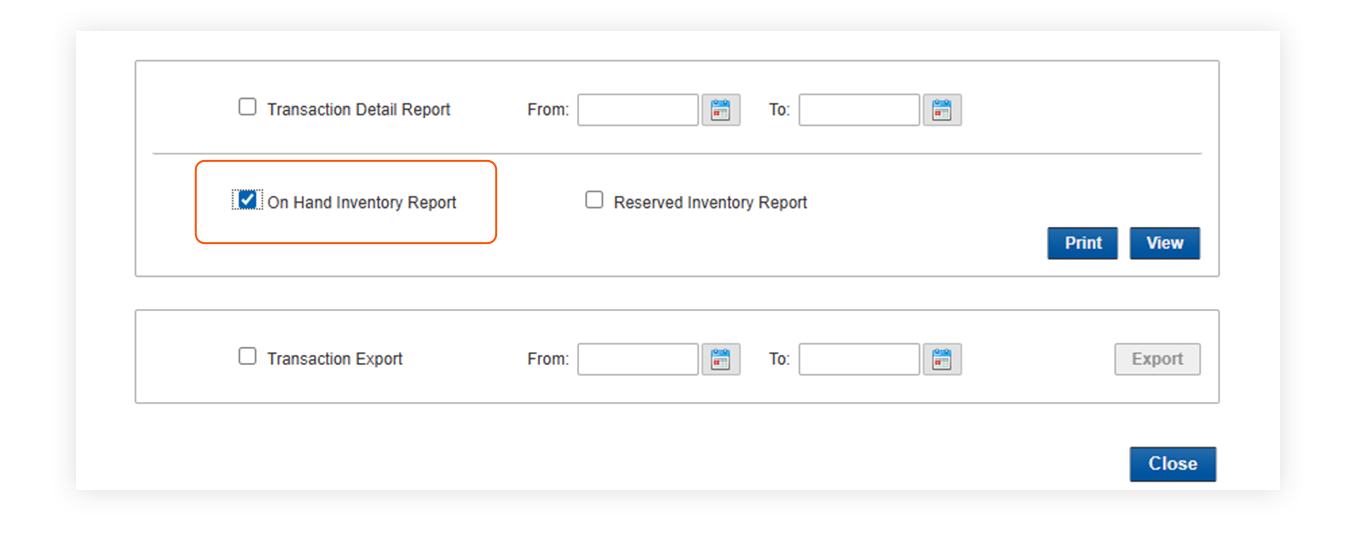Enable the Transaction Detail Report checkbox
1360x541 pixels.
coord(247,106)
